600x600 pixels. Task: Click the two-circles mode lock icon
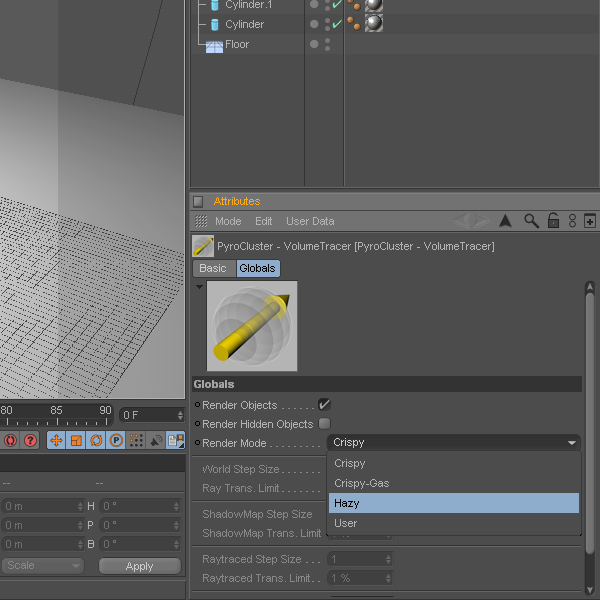coord(572,221)
